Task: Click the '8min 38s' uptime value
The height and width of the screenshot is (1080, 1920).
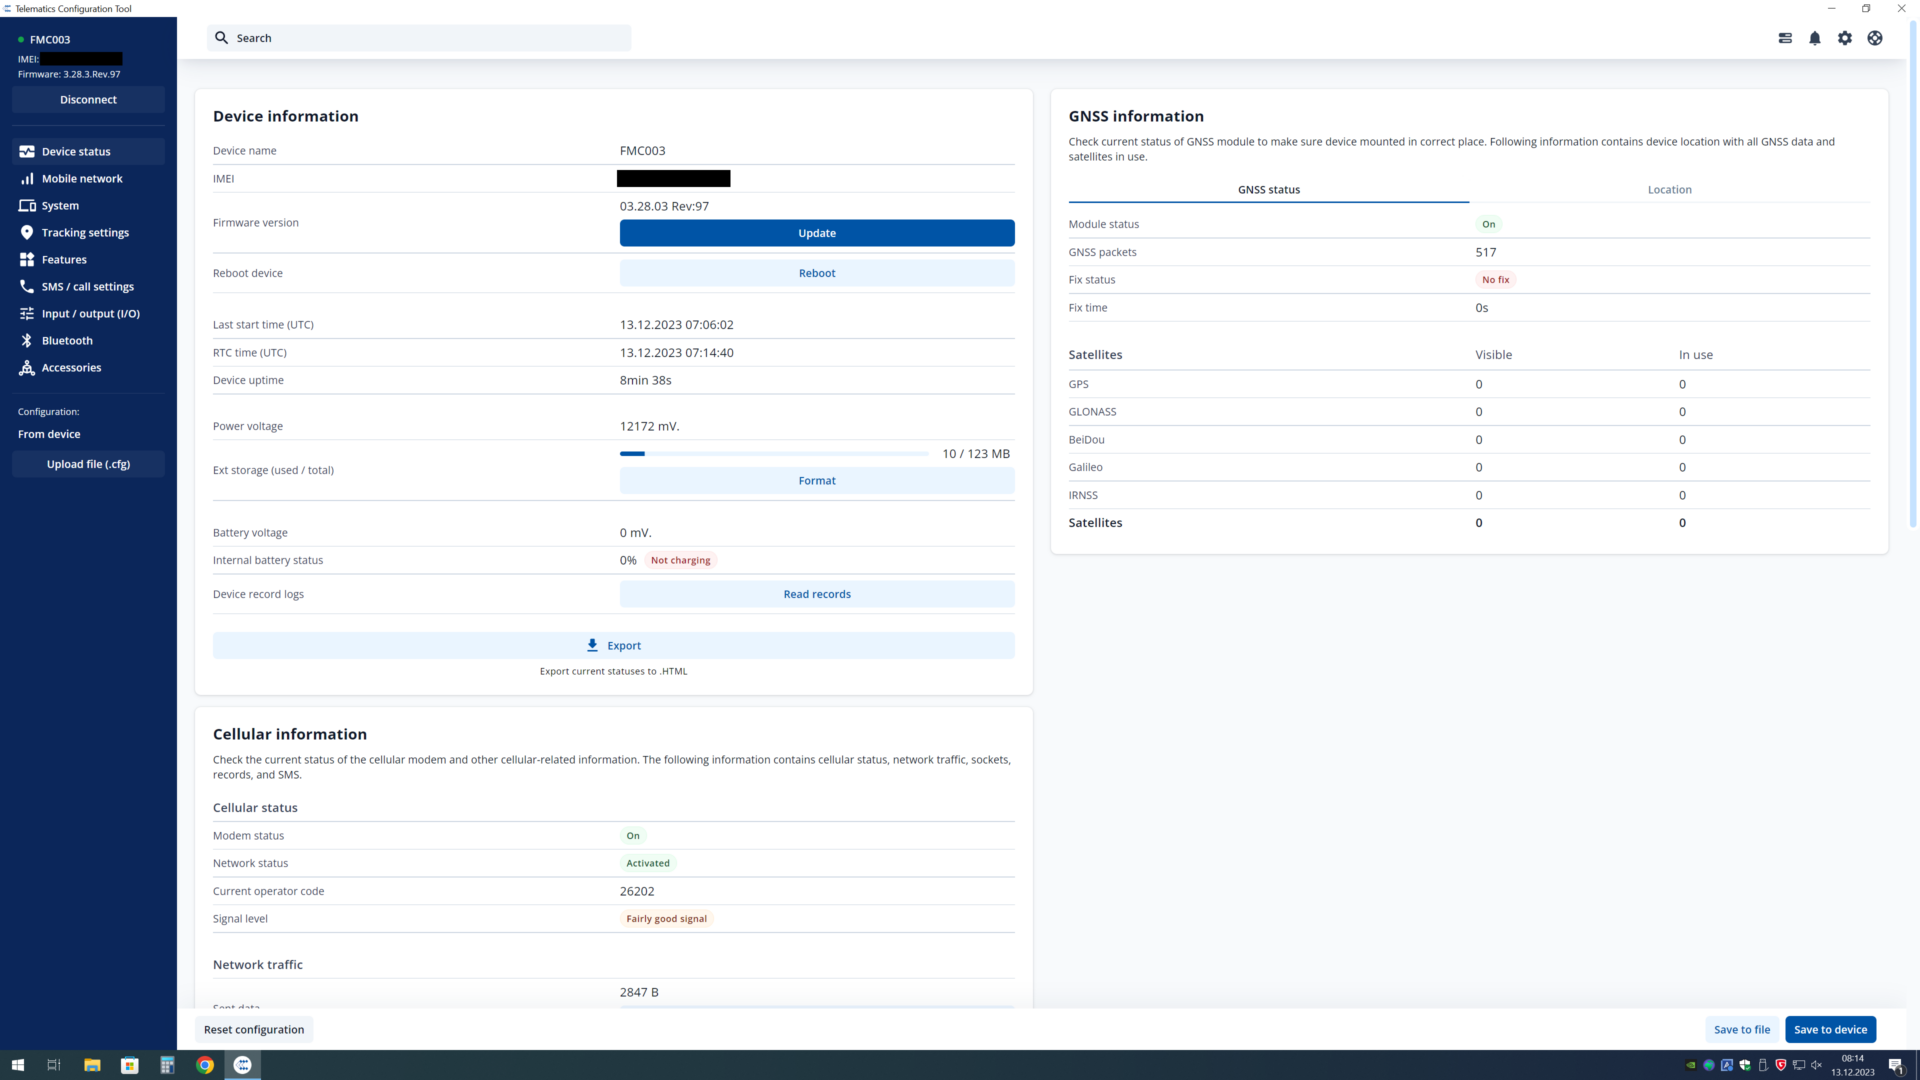Action: pyautogui.click(x=645, y=381)
